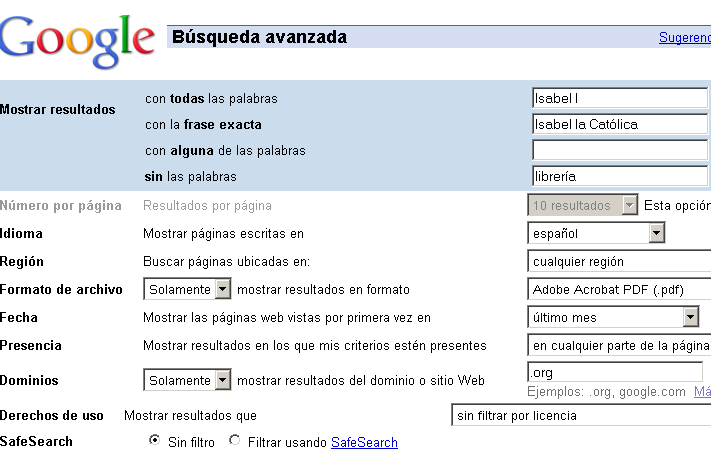The width and height of the screenshot is (711, 464).
Task: Click the 'Derechos de uso' label
Action: 52,415
